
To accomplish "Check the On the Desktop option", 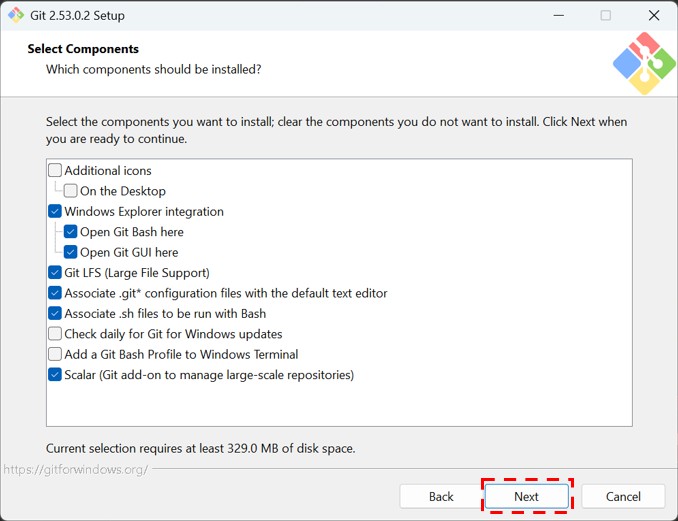I will (x=71, y=191).
